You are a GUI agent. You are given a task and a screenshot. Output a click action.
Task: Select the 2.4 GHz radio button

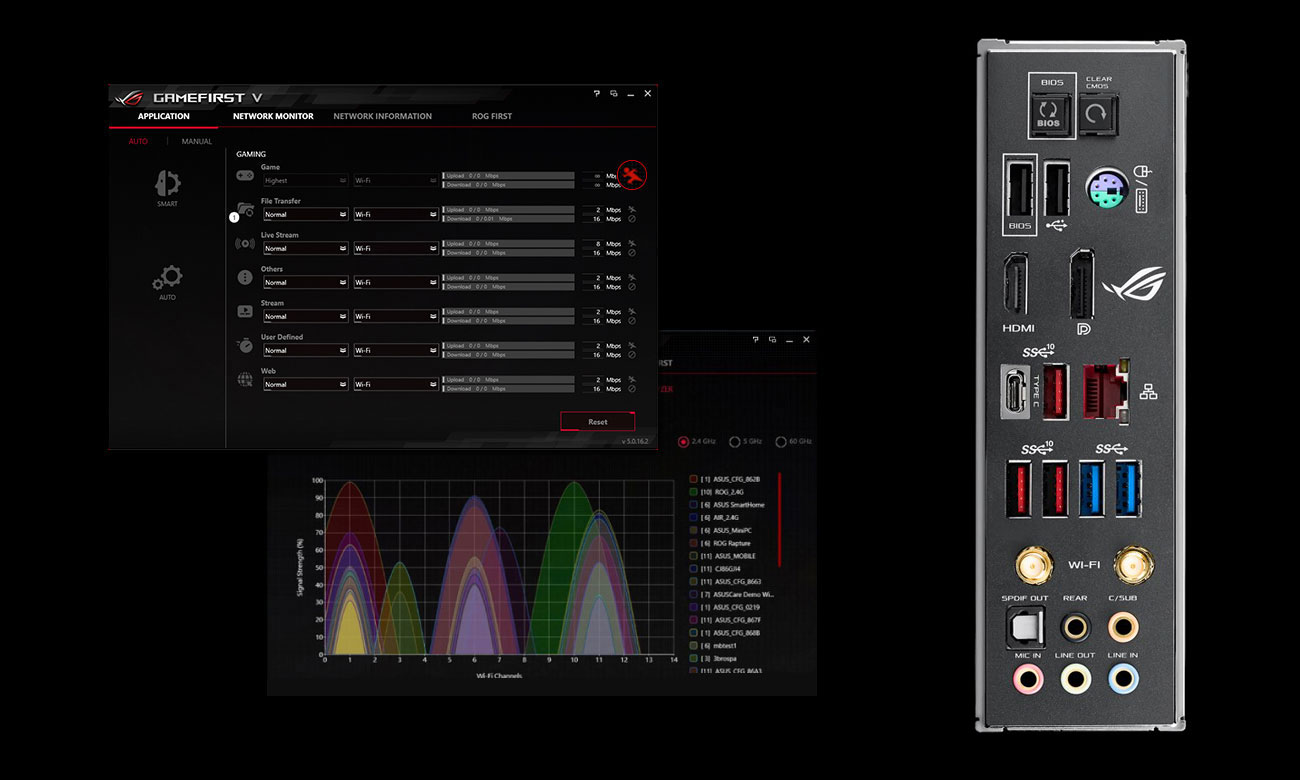(684, 441)
